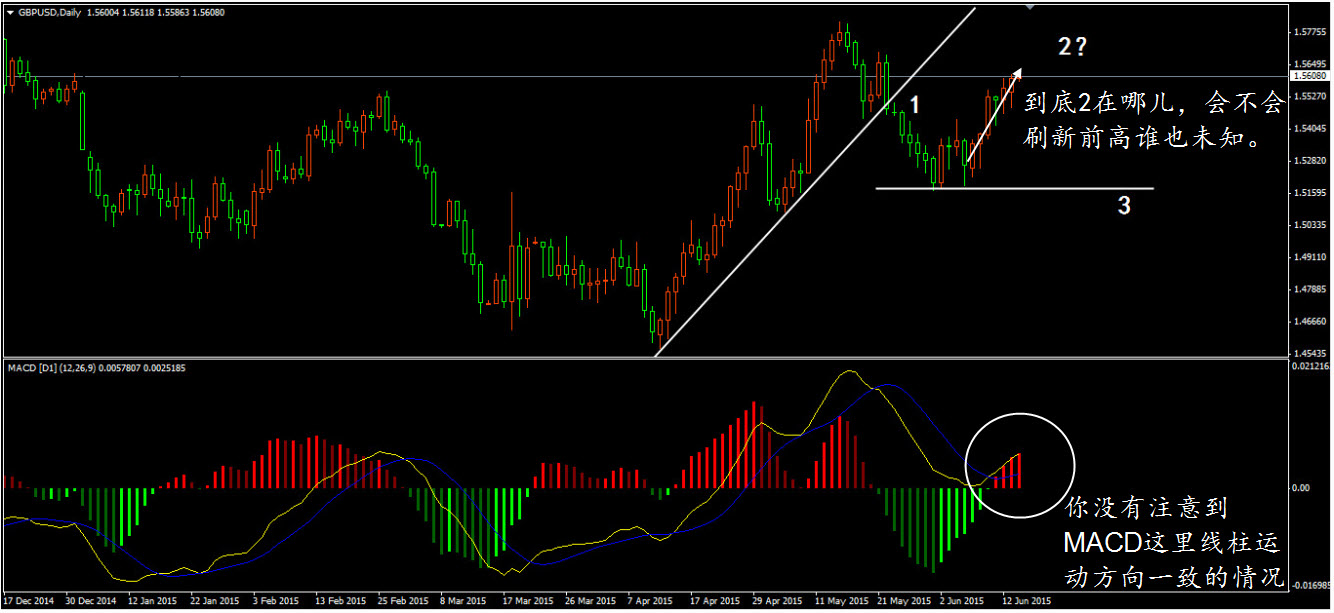The height and width of the screenshot is (613, 1334).
Task: Click the chart shift marker triangle at top
Action: click(x=1030, y=7)
